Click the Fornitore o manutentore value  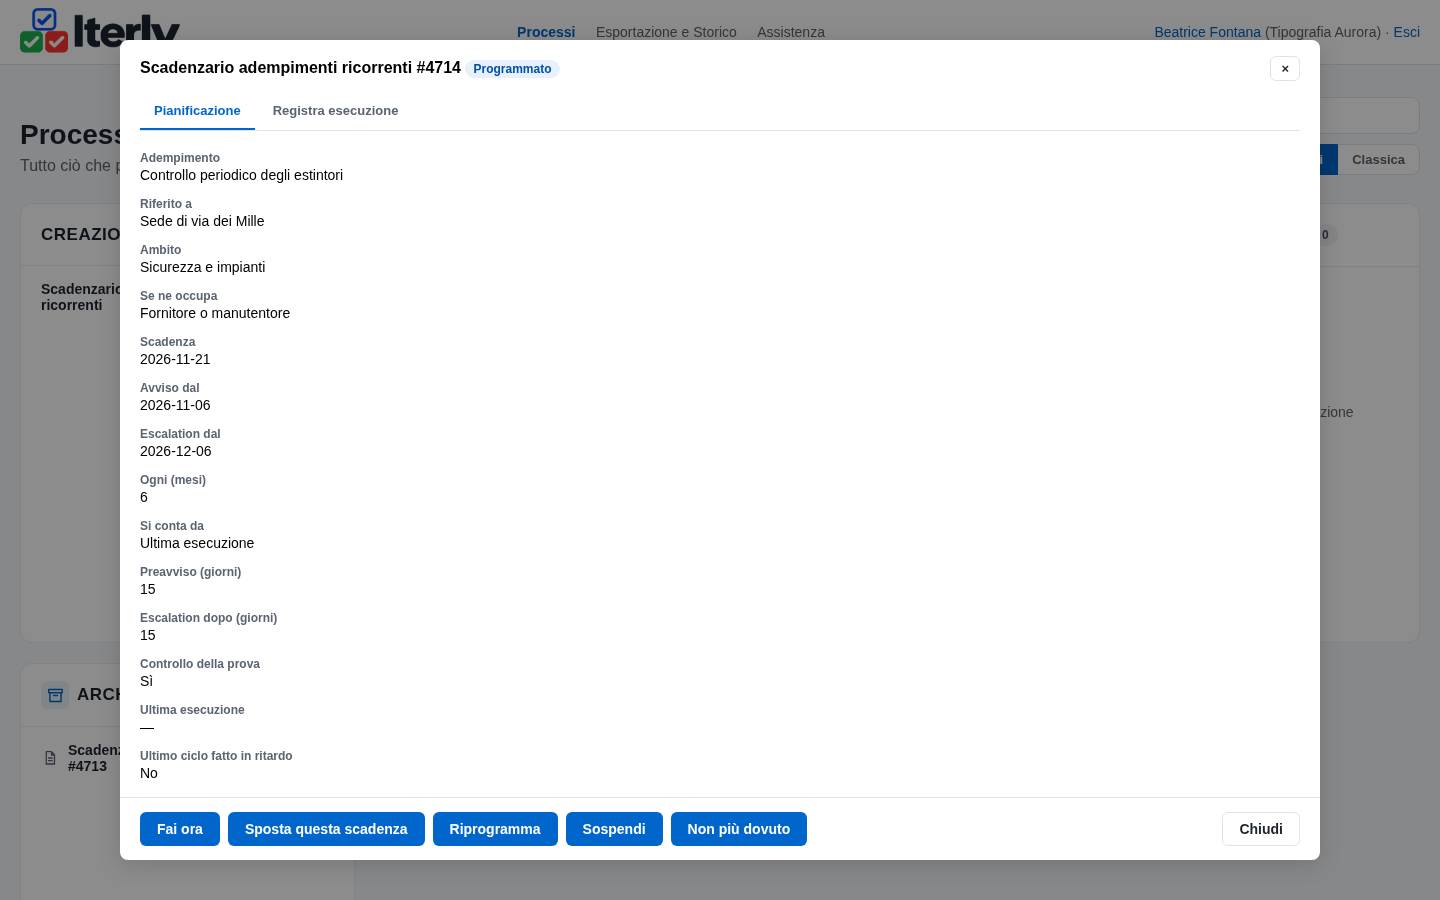[x=215, y=313]
